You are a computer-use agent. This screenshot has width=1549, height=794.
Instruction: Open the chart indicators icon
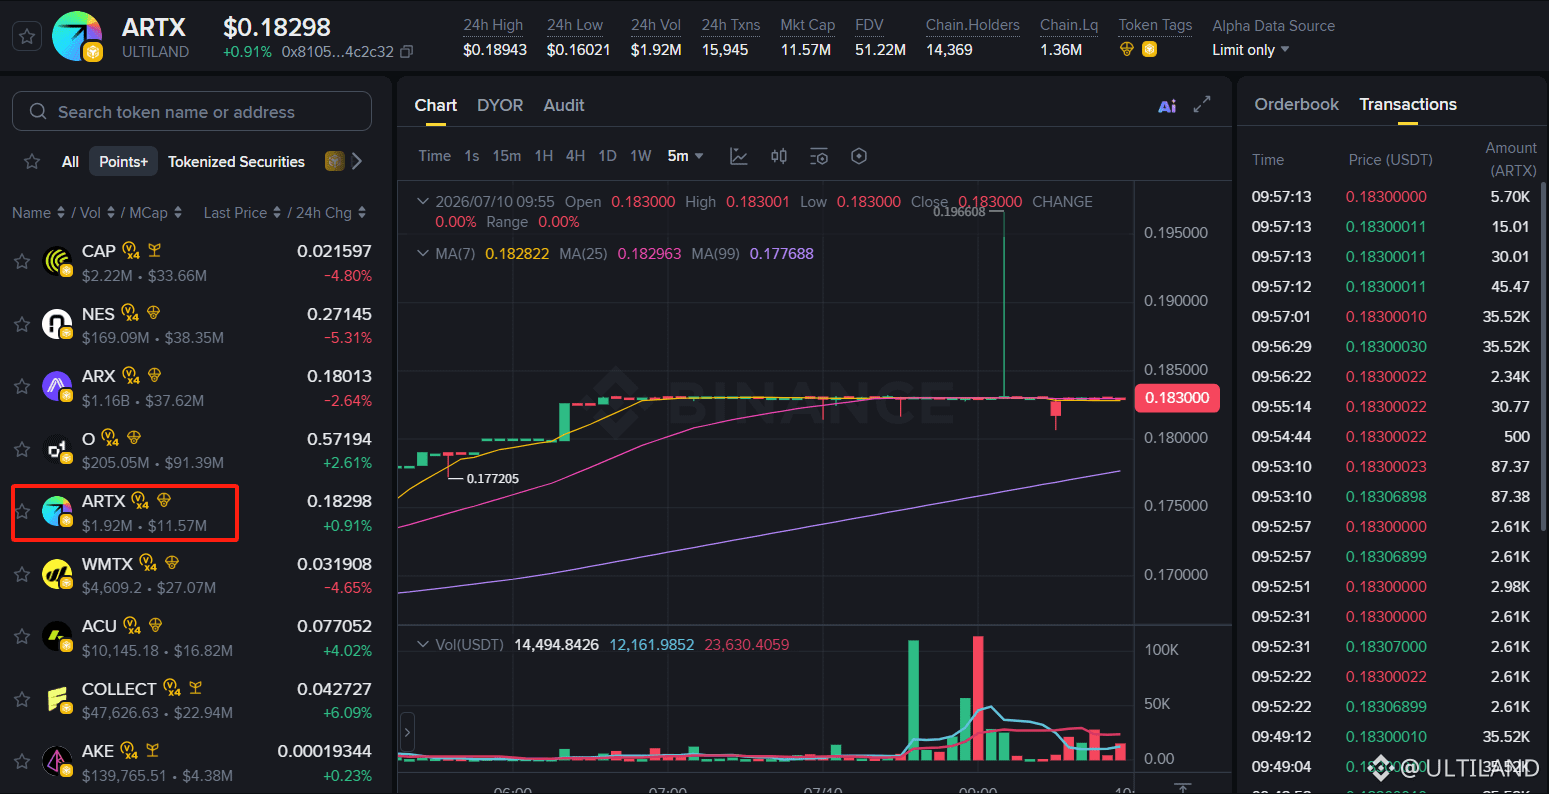(739, 156)
